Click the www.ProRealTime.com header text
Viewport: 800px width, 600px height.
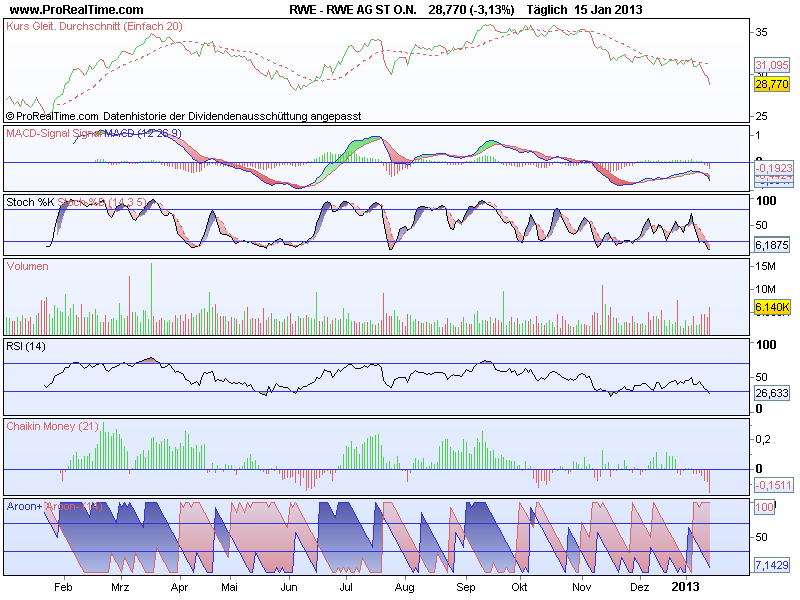point(77,10)
